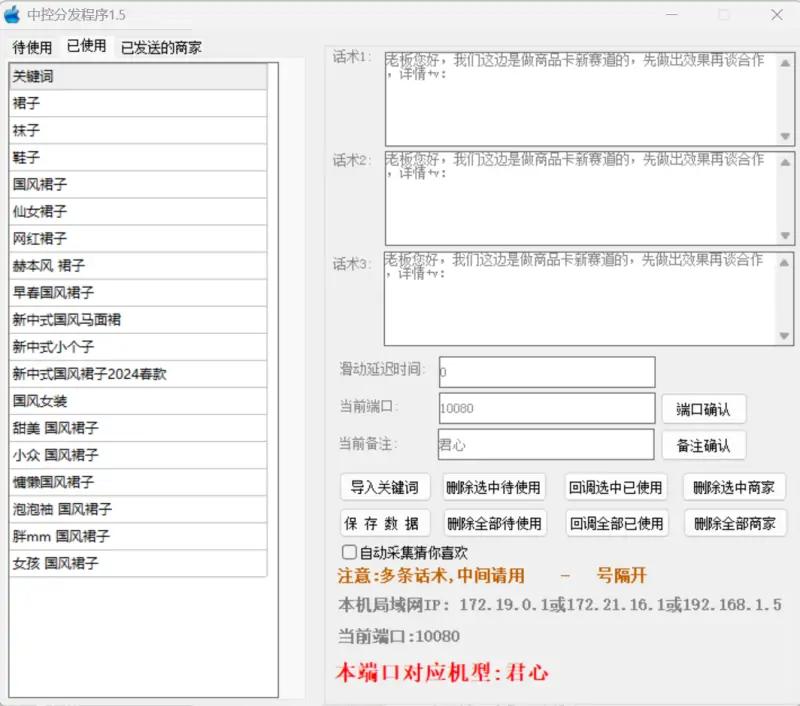The height and width of the screenshot is (706, 800).
Task: Click 删除选中待使用 button
Action: click(493, 487)
